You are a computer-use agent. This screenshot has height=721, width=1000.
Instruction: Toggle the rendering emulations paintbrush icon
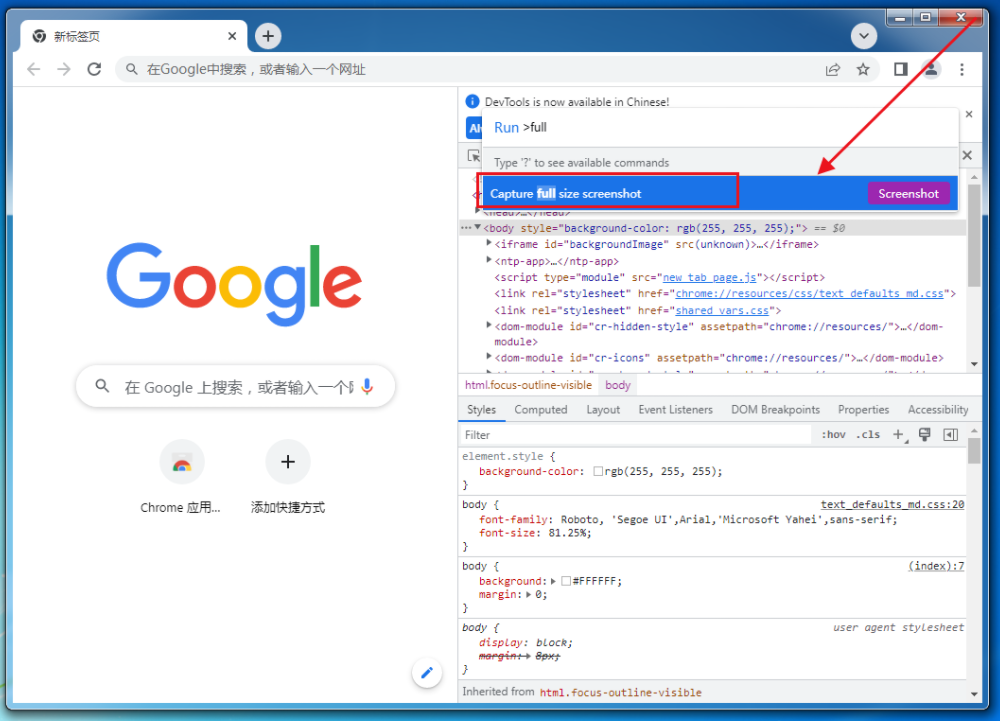924,435
